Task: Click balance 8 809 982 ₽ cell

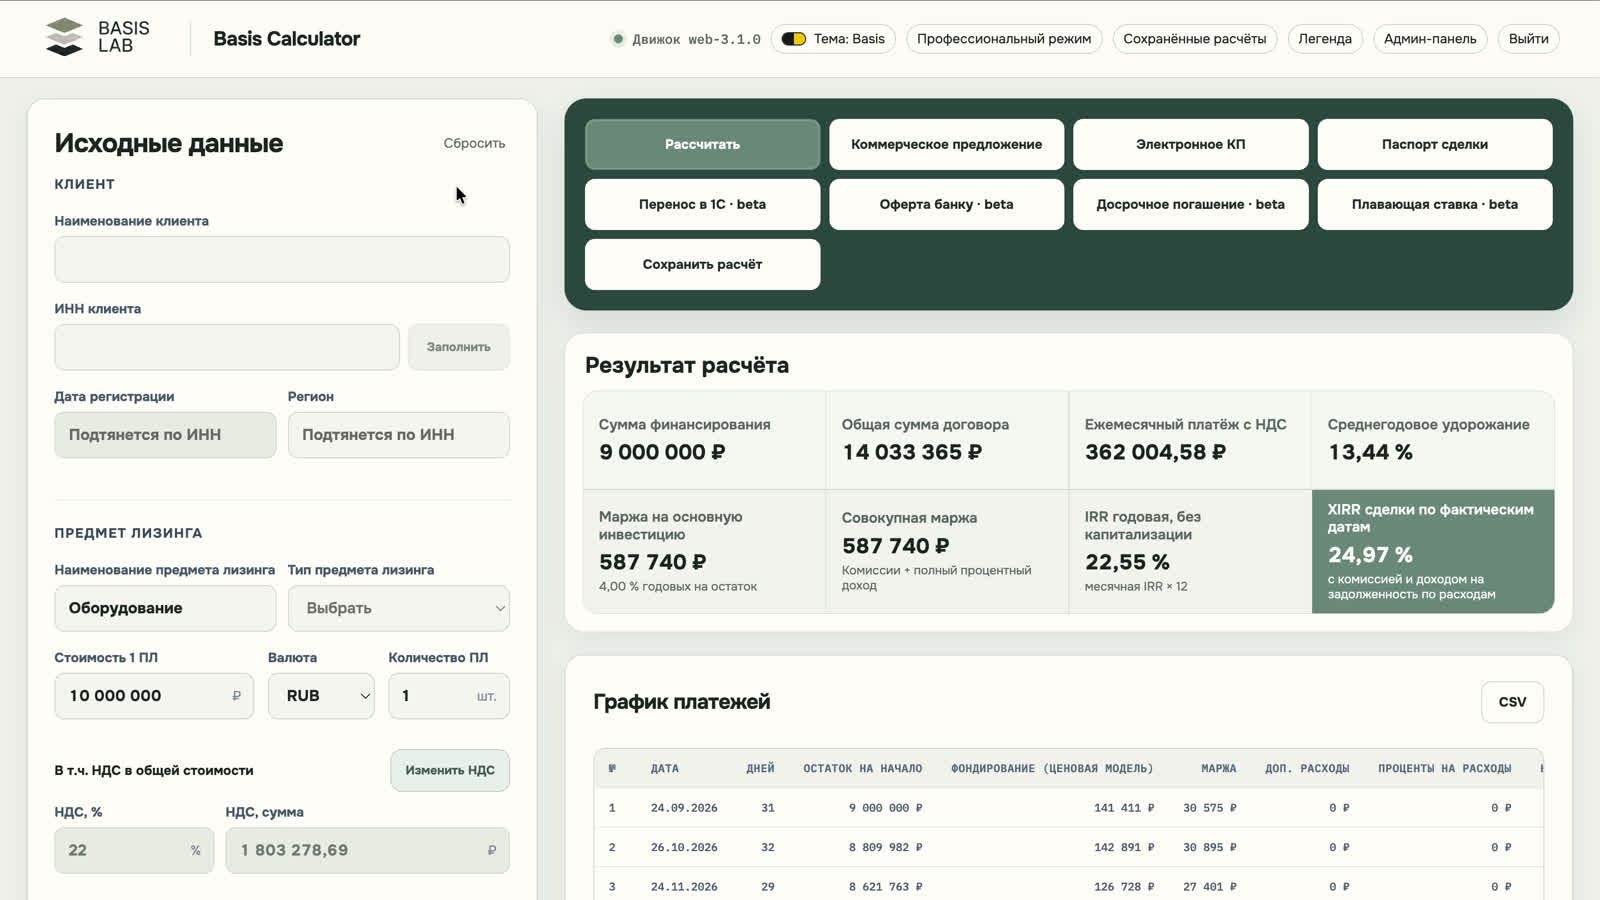Action: tap(885, 848)
